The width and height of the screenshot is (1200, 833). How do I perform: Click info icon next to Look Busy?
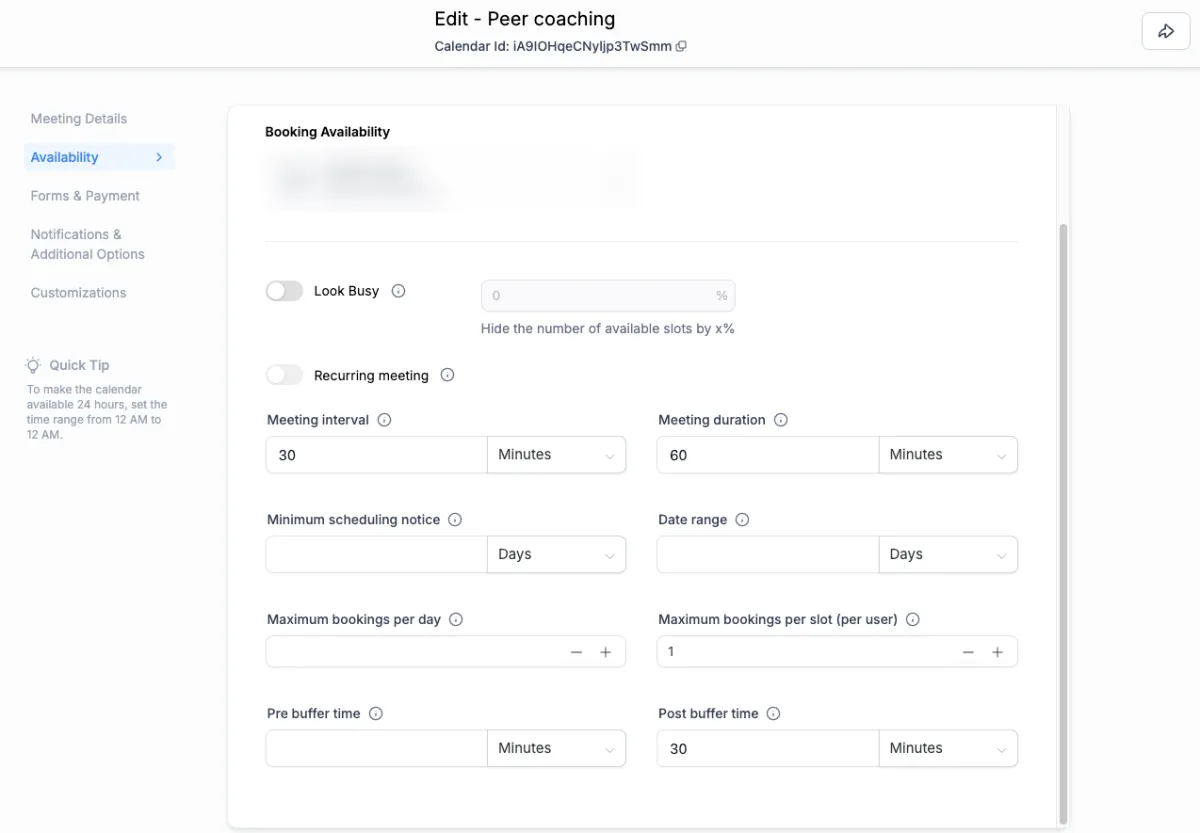(398, 291)
